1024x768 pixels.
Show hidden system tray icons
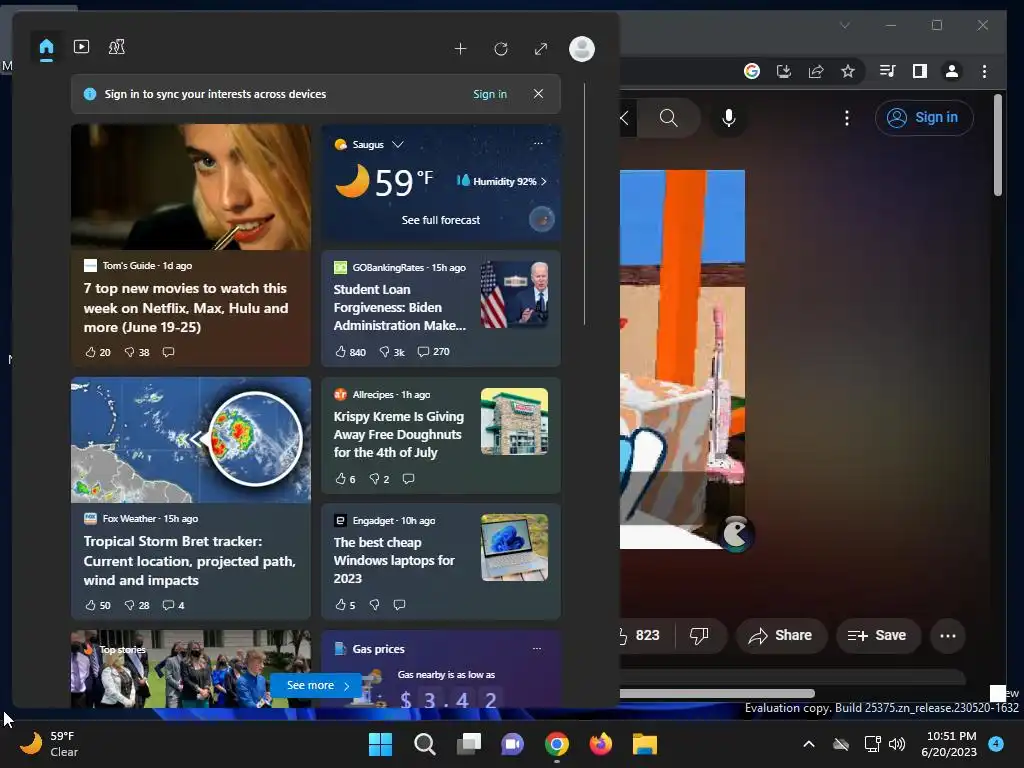(808, 744)
